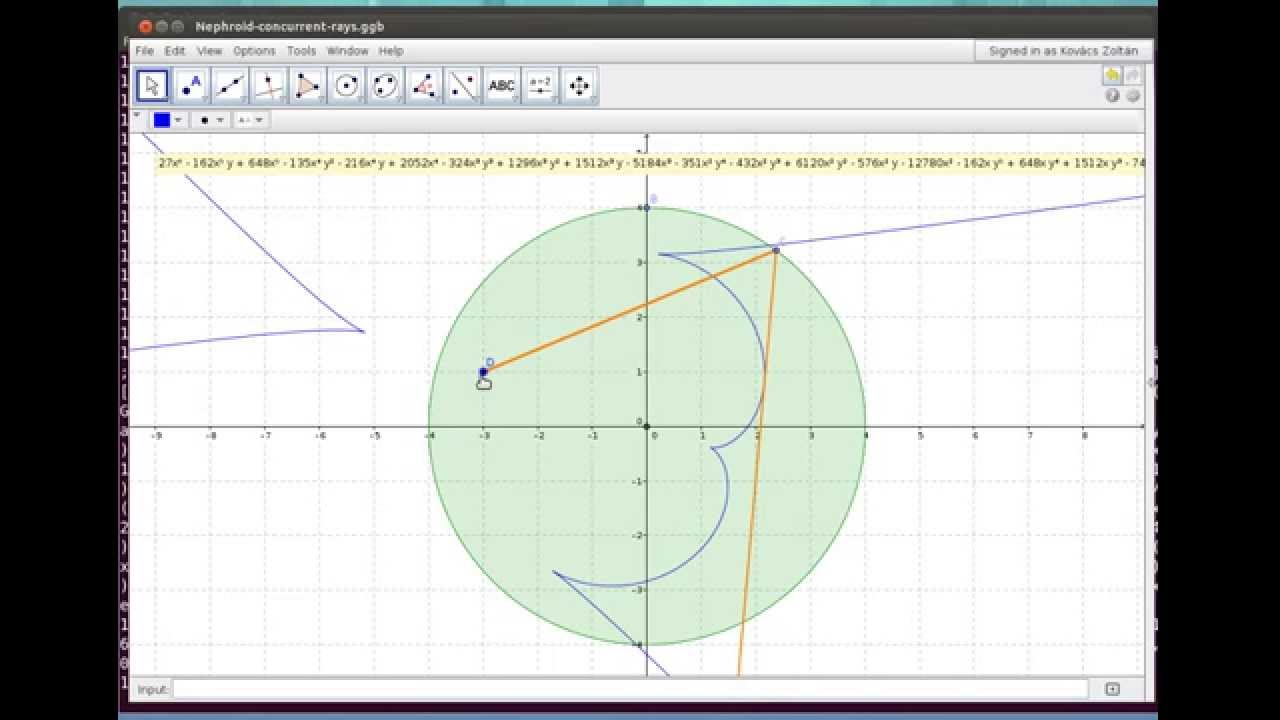
Task: Expand the color dropdown arrow
Action: tap(178, 120)
